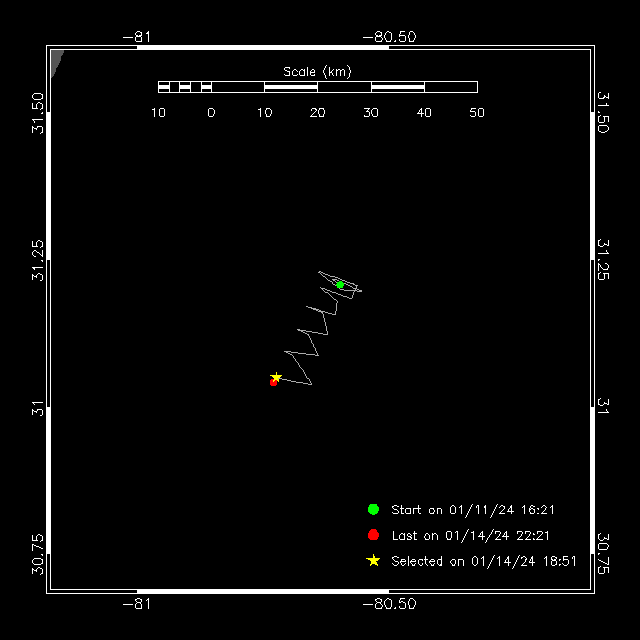Click the left latitude label '31.25'
This screenshot has height=640, width=640.
click(x=38, y=260)
